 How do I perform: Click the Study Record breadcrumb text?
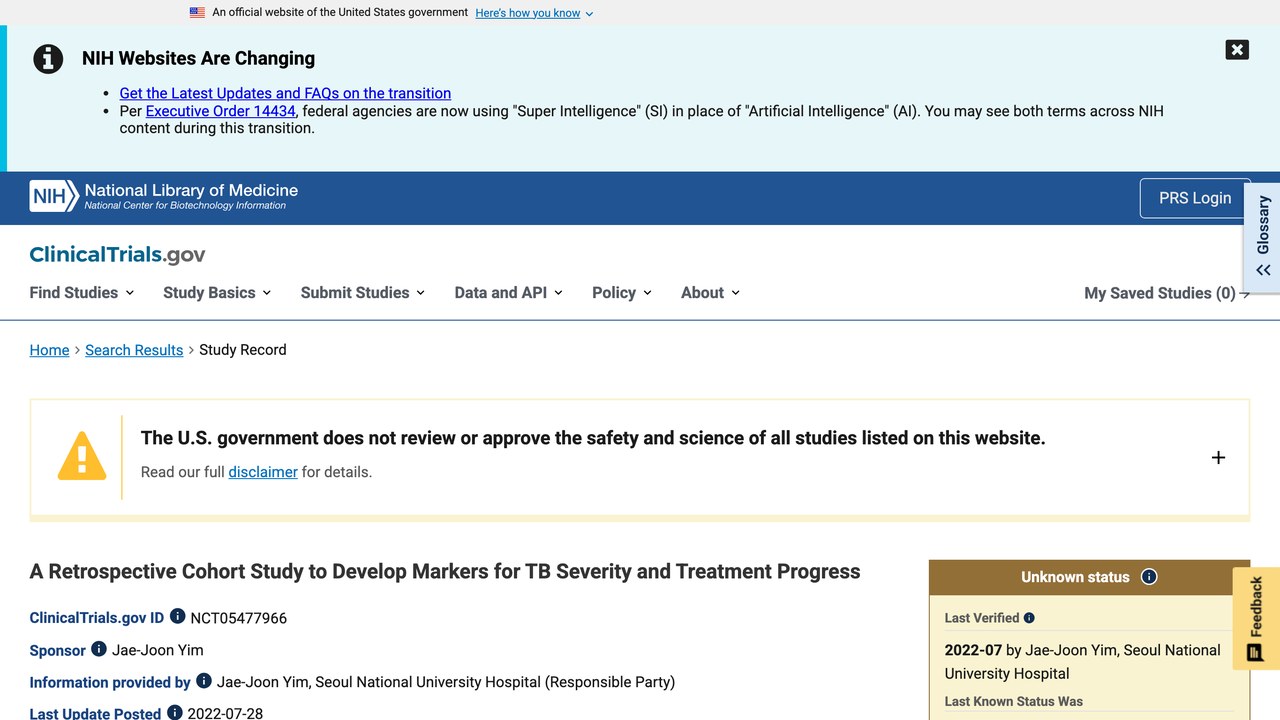point(243,350)
